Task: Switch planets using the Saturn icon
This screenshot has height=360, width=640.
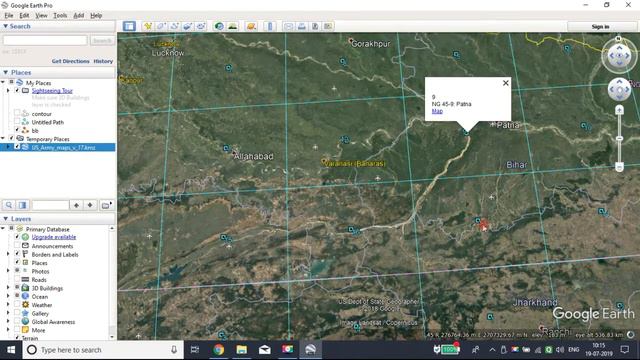Action: 251,26
